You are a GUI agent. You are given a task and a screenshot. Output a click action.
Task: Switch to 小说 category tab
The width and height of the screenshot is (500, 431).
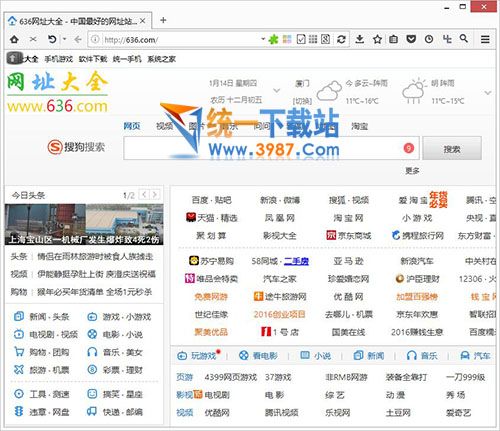[316, 356]
